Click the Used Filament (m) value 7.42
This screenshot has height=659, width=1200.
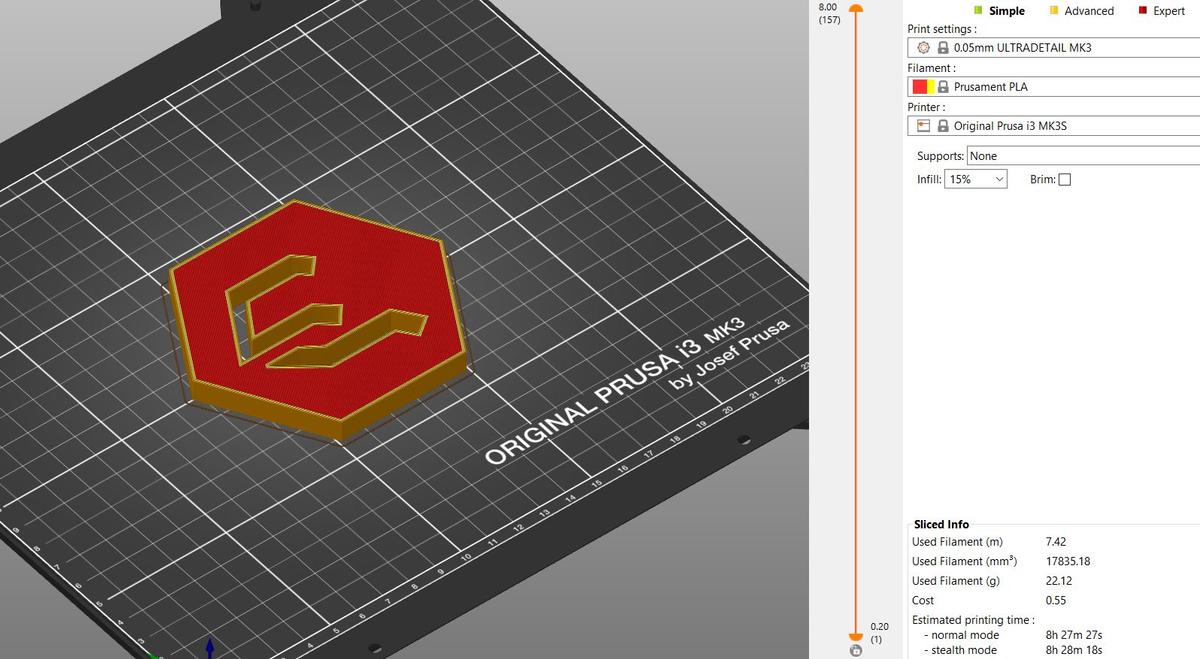pos(1057,542)
